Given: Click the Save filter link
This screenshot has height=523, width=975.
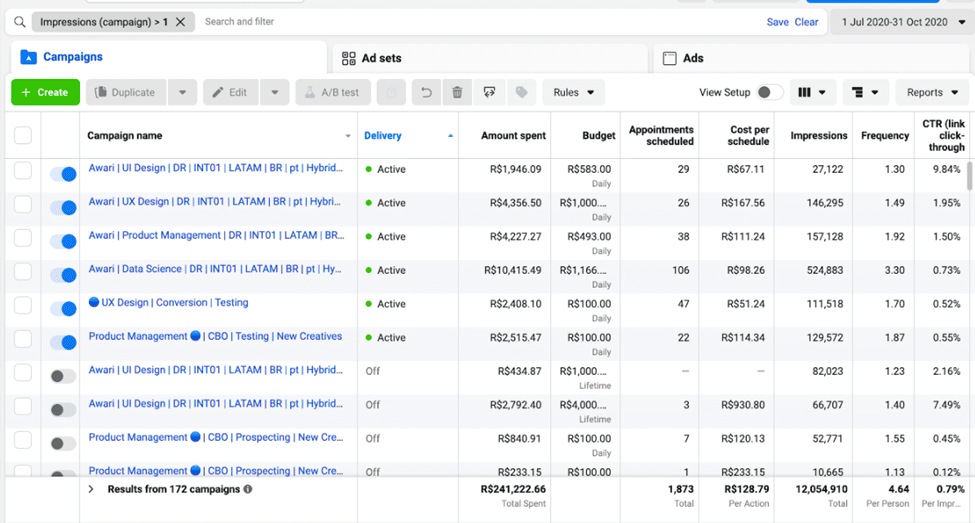Looking at the screenshot, I should click(x=777, y=22).
